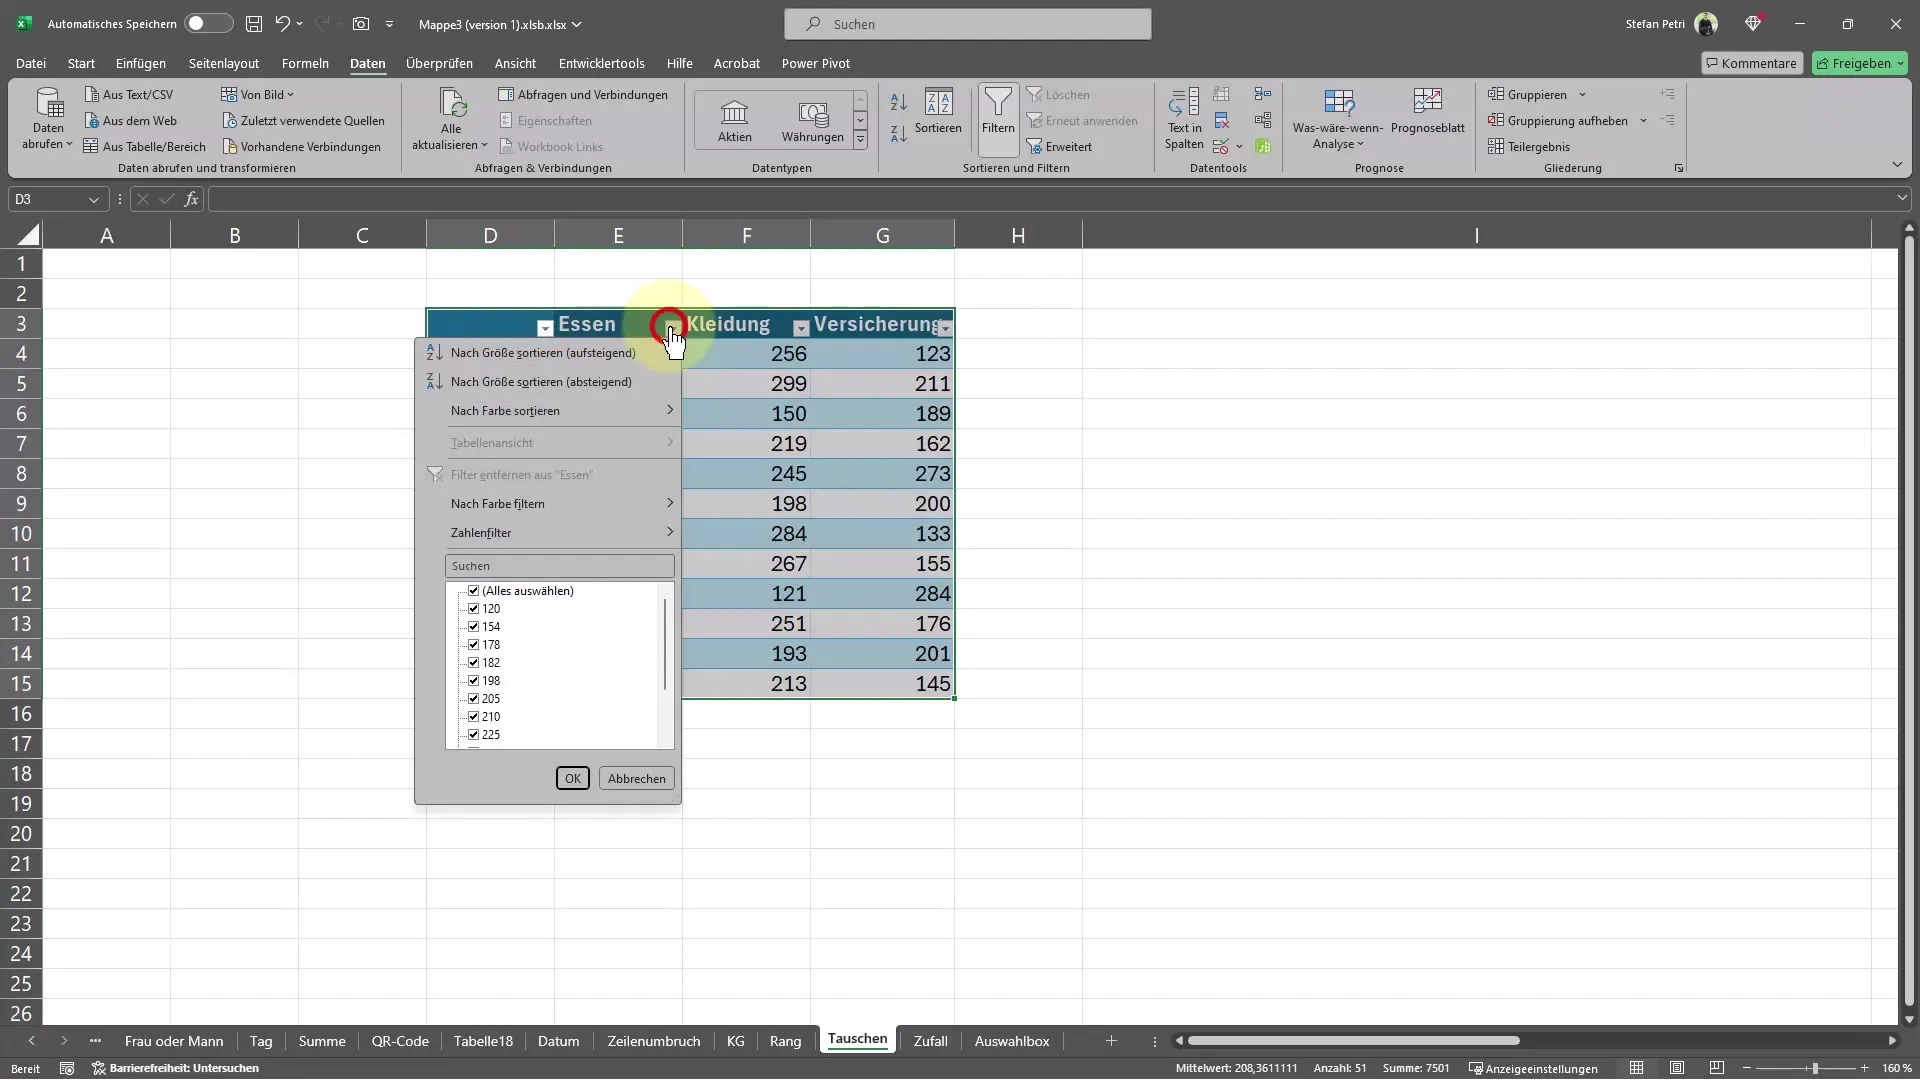Open Anzeigeeinstellungen in status bar
The height and width of the screenshot is (1080, 1920).
[x=1533, y=1068]
